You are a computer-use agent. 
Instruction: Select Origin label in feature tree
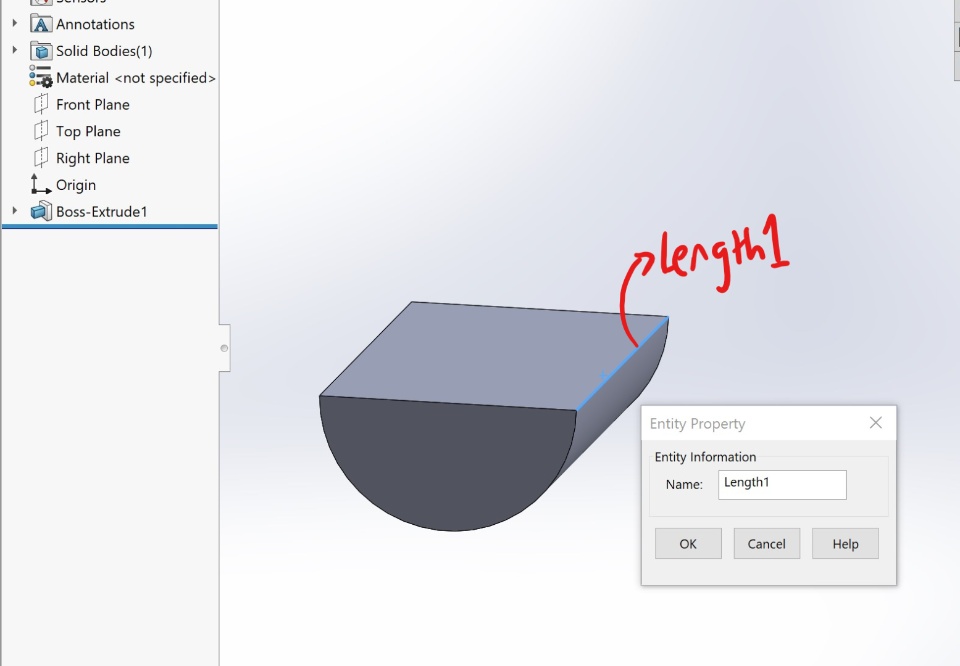point(76,185)
